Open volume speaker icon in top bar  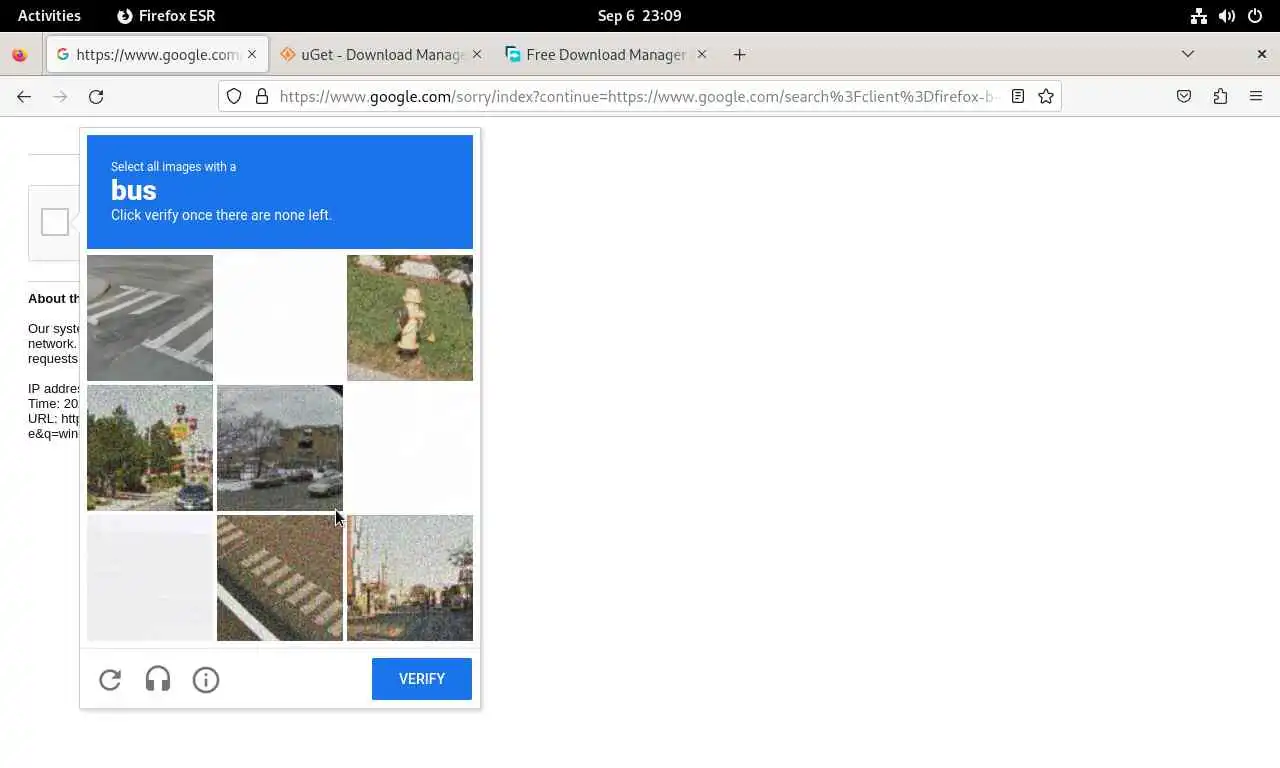[1227, 15]
